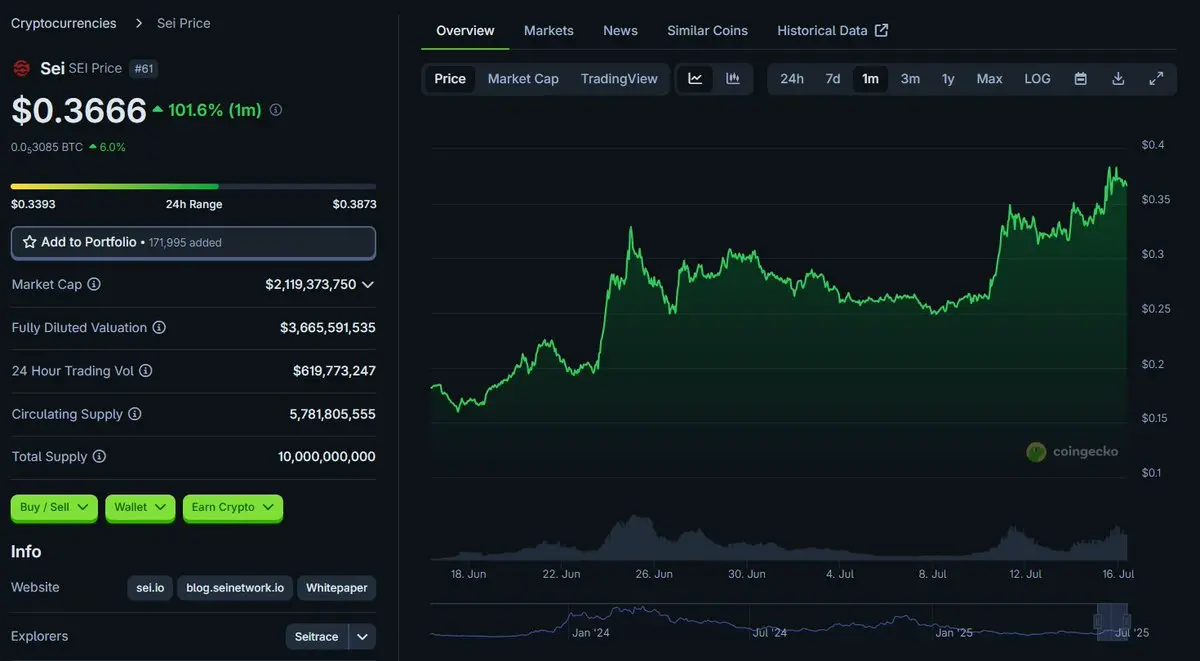Image resolution: width=1200 pixels, height=661 pixels.
Task: Expand the Market Cap value chevron
Action: (x=368, y=285)
